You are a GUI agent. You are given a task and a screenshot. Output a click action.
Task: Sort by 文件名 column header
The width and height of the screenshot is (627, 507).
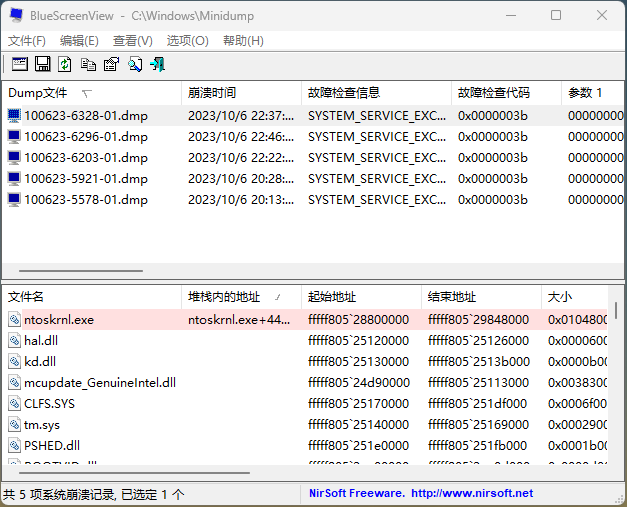click(92, 297)
